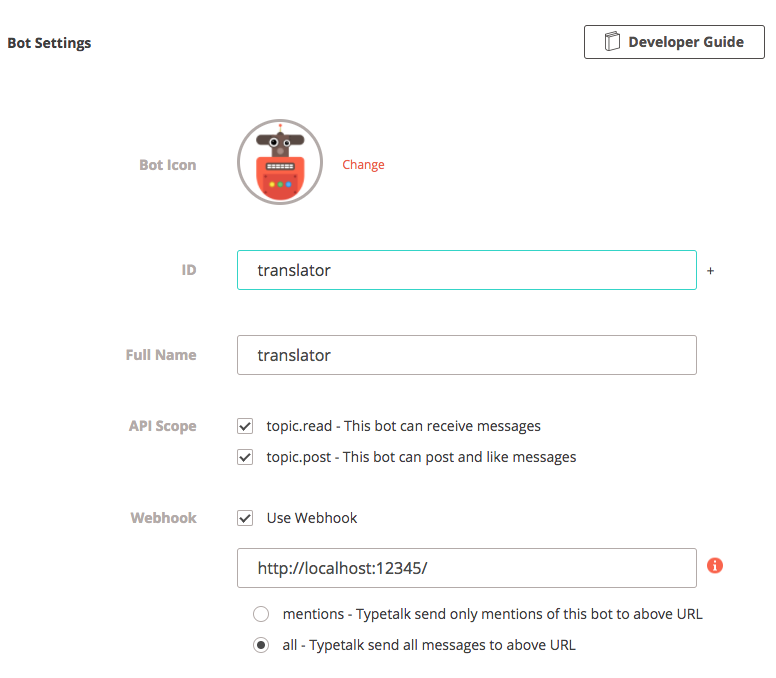Click the all messages description text

tap(429, 645)
